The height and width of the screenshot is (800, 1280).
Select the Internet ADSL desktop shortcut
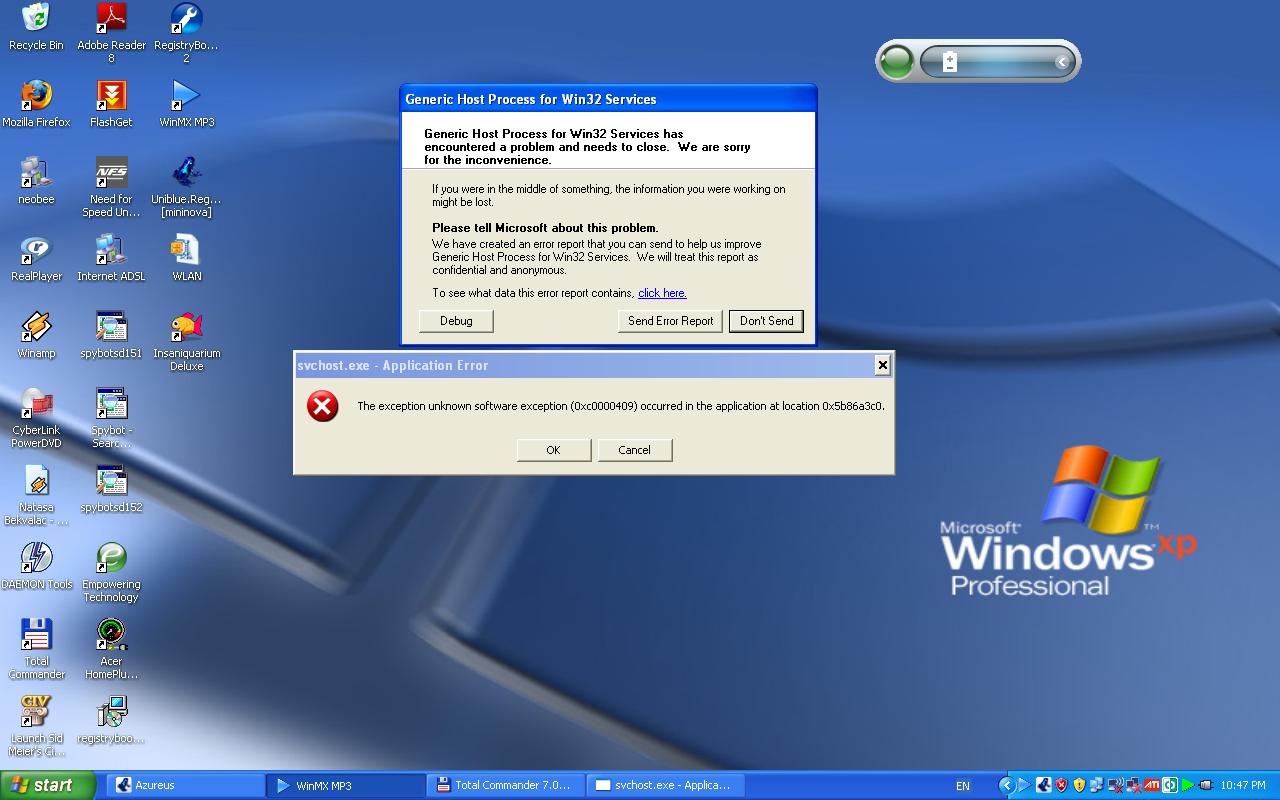tap(111, 258)
